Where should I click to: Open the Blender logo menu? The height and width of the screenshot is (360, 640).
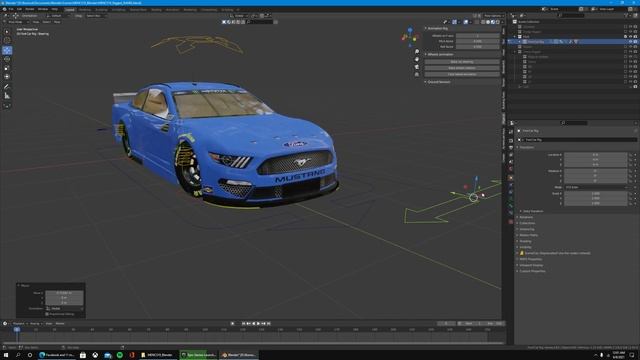pyautogui.click(x=4, y=9)
